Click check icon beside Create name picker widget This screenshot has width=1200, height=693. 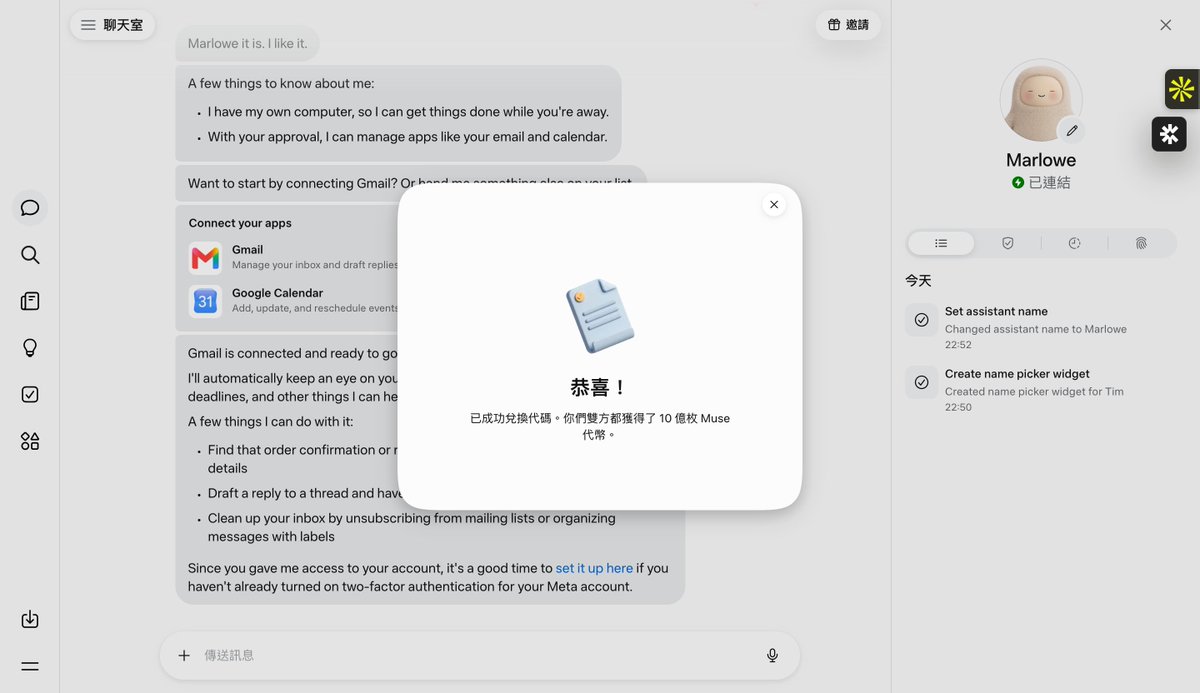coord(922,382)
